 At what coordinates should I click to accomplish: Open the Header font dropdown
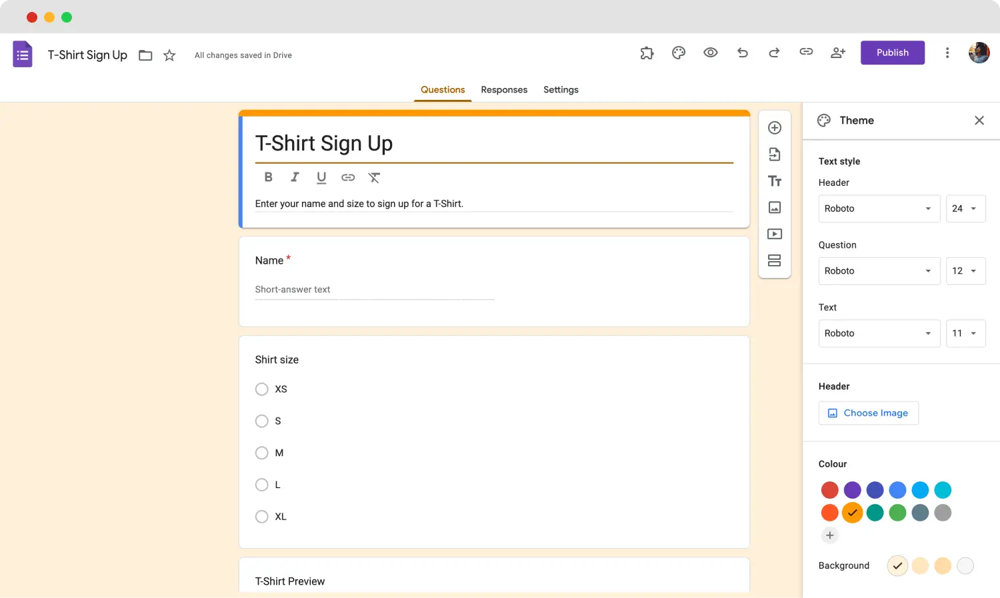click(x=879, y=208)
